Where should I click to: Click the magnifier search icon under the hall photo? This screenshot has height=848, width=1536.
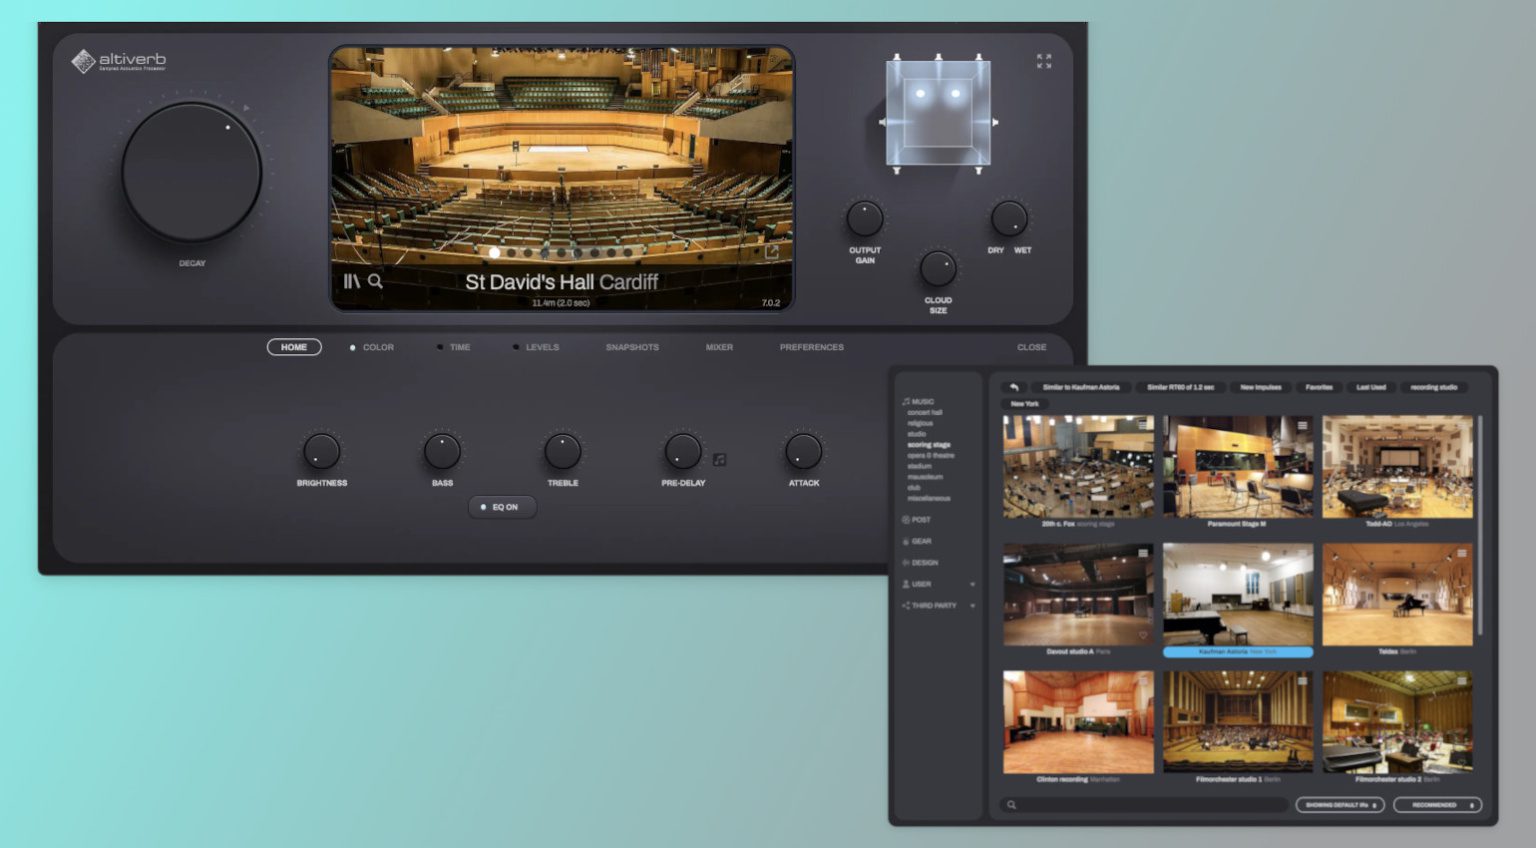coord(376,283)
